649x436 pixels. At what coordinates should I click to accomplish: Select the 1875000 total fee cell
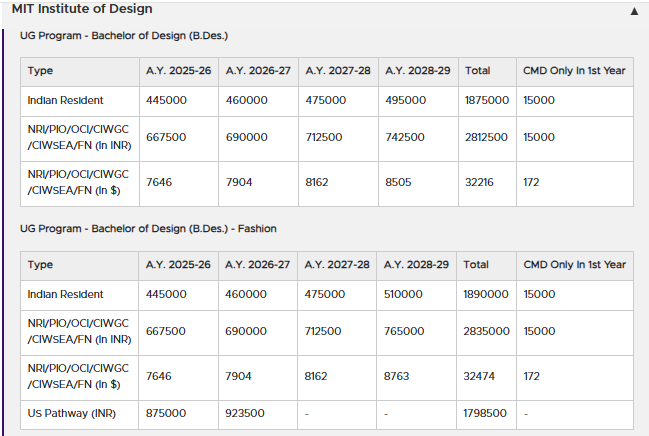coord(486,101)
